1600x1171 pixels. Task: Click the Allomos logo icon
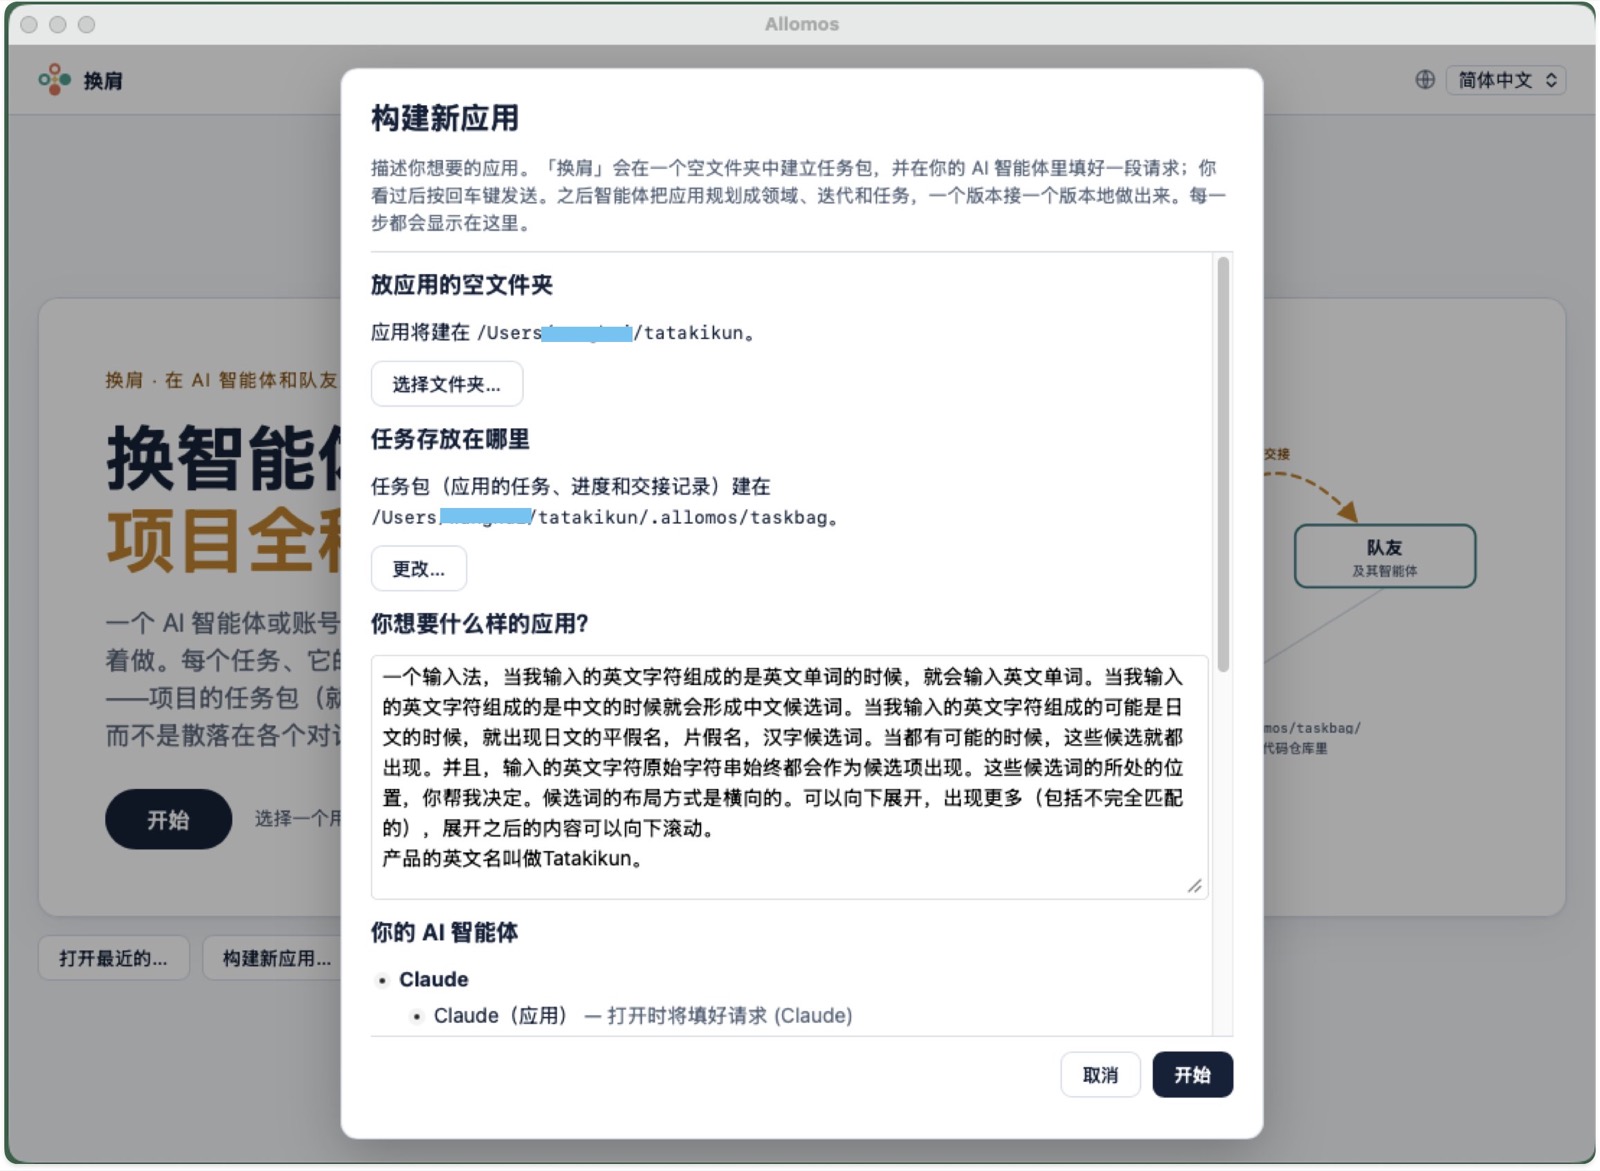coord(54,79)
